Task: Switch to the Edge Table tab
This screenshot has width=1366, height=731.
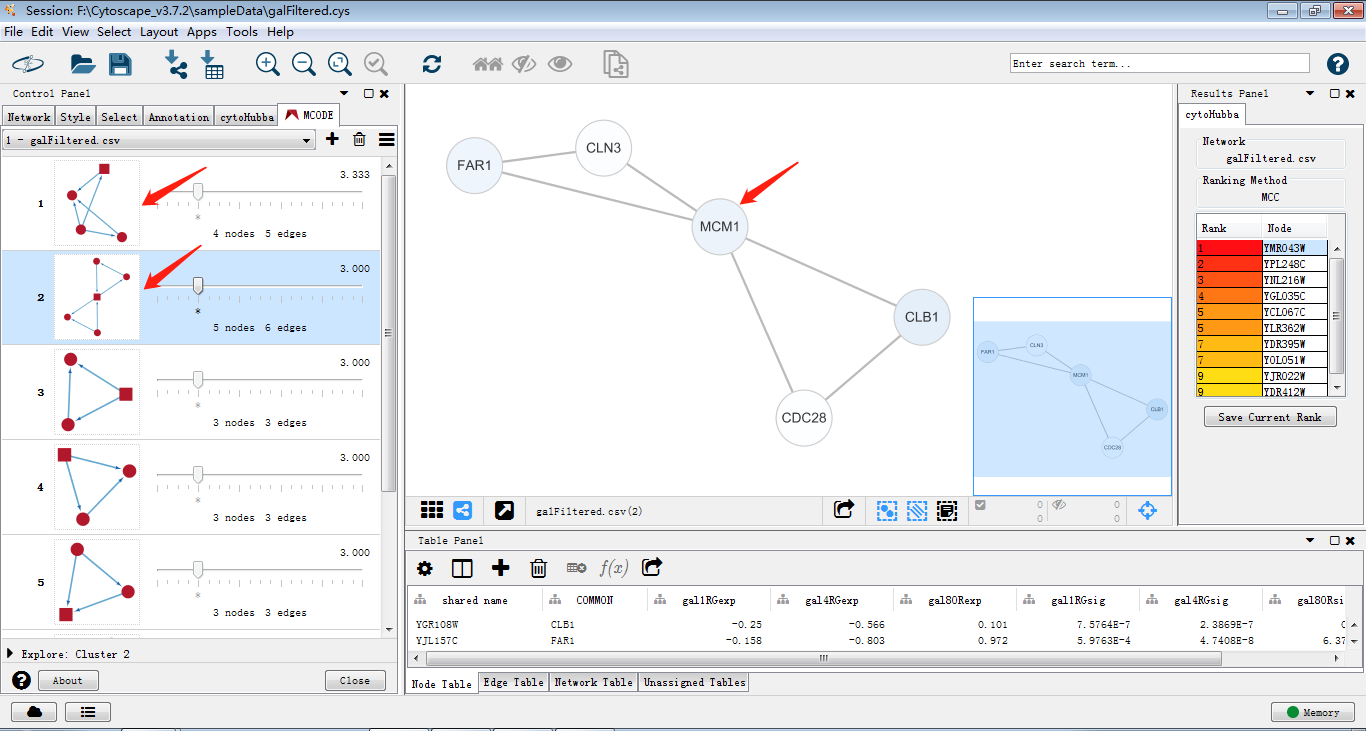Action: pyautogui.click(x=514, y=682)
